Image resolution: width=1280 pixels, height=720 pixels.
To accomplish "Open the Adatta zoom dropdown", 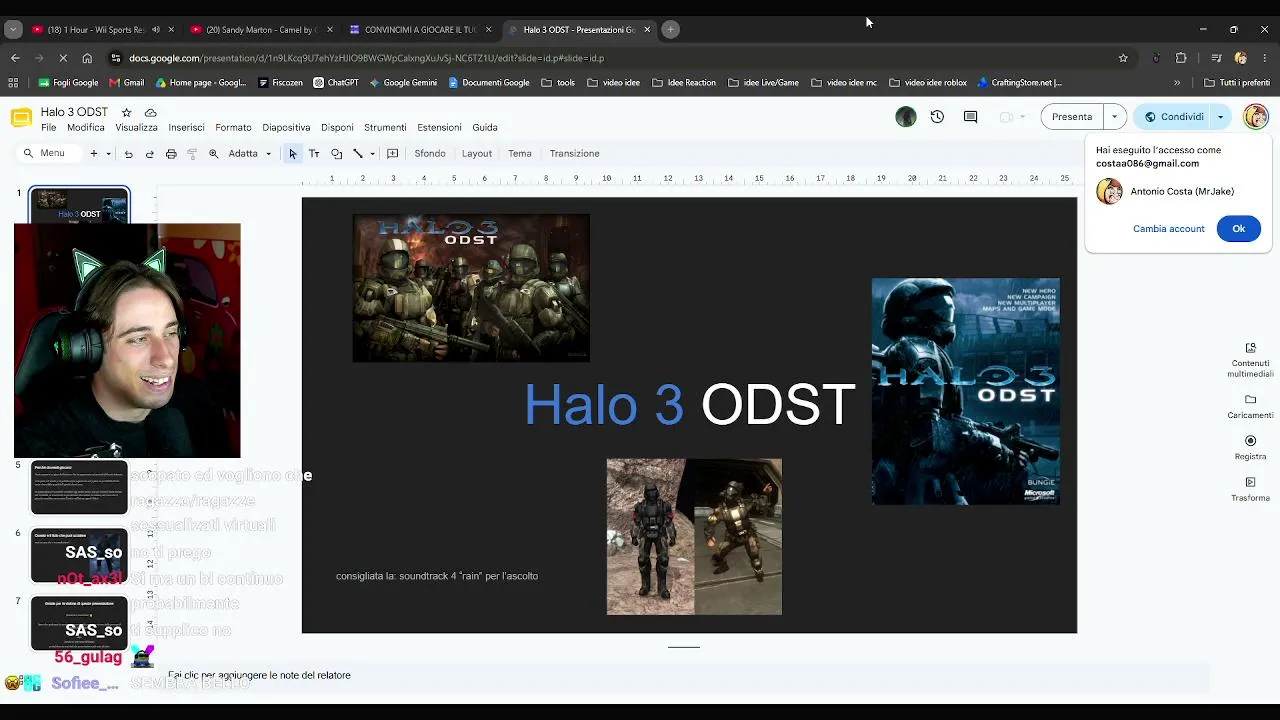I will [250, 154].
